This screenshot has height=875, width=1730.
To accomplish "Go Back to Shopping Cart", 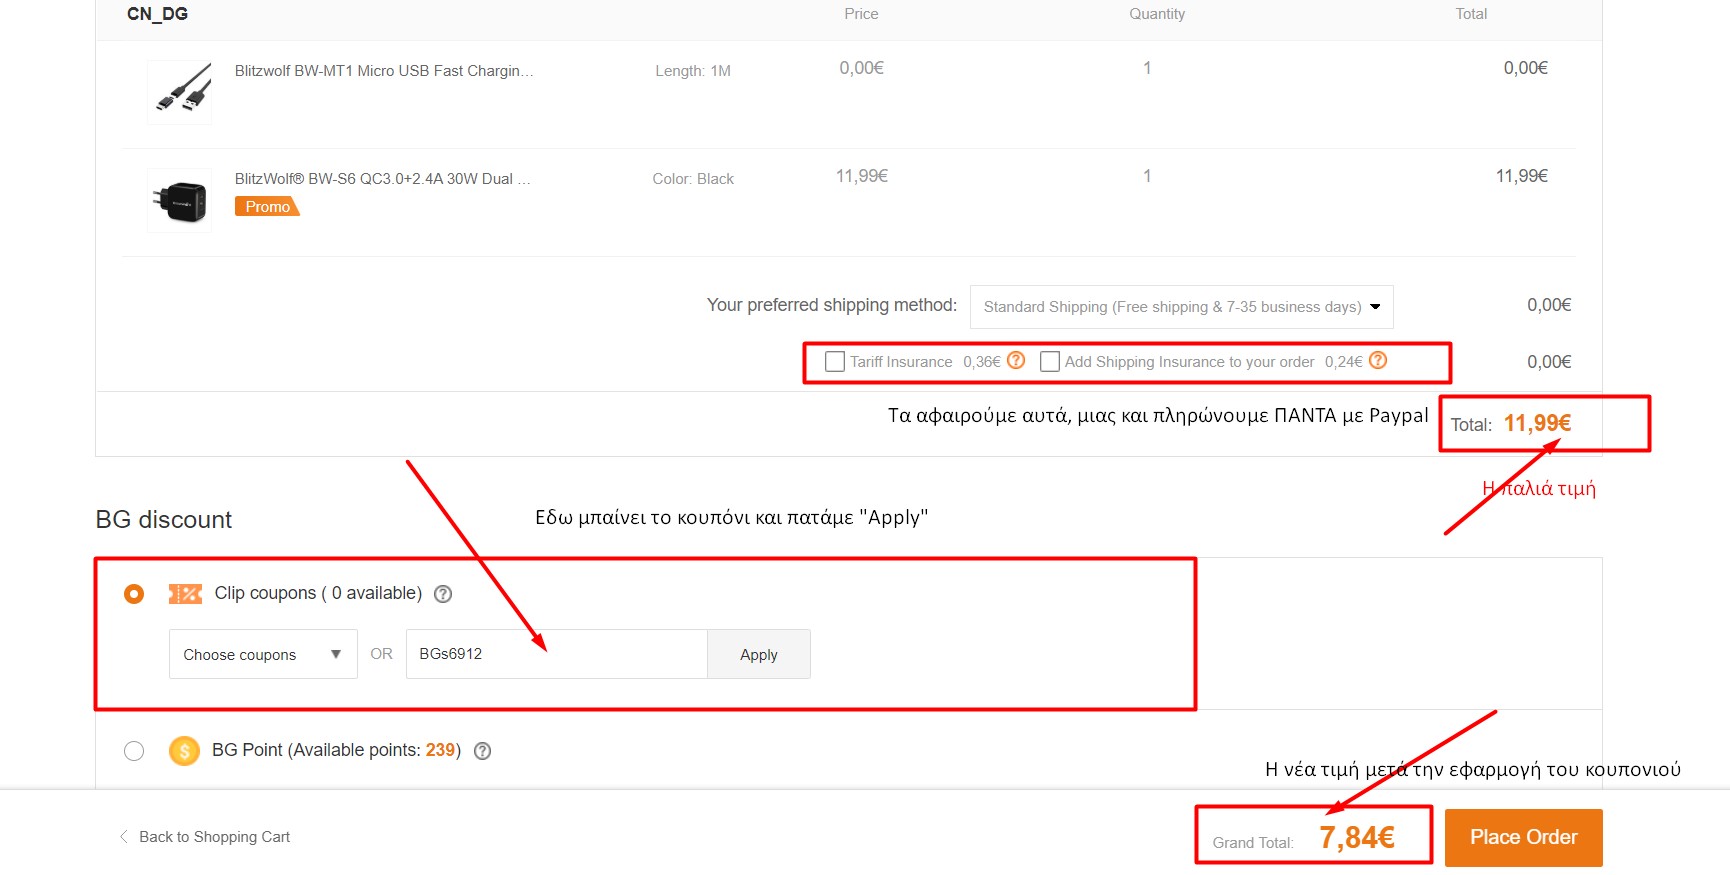I will (x=214, y=837).
